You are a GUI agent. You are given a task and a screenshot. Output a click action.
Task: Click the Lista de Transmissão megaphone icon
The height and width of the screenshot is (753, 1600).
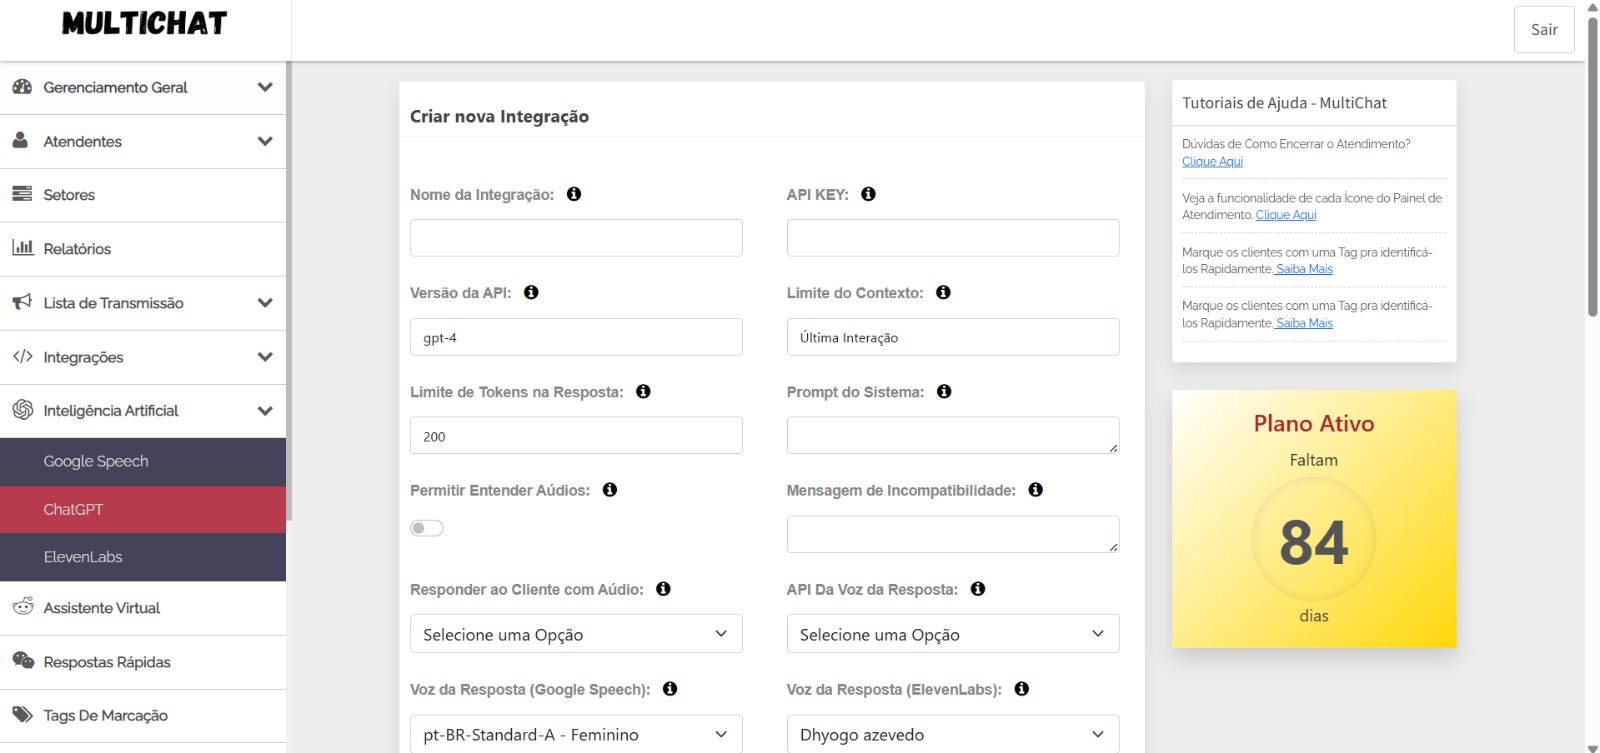click(x=22, y=302)
